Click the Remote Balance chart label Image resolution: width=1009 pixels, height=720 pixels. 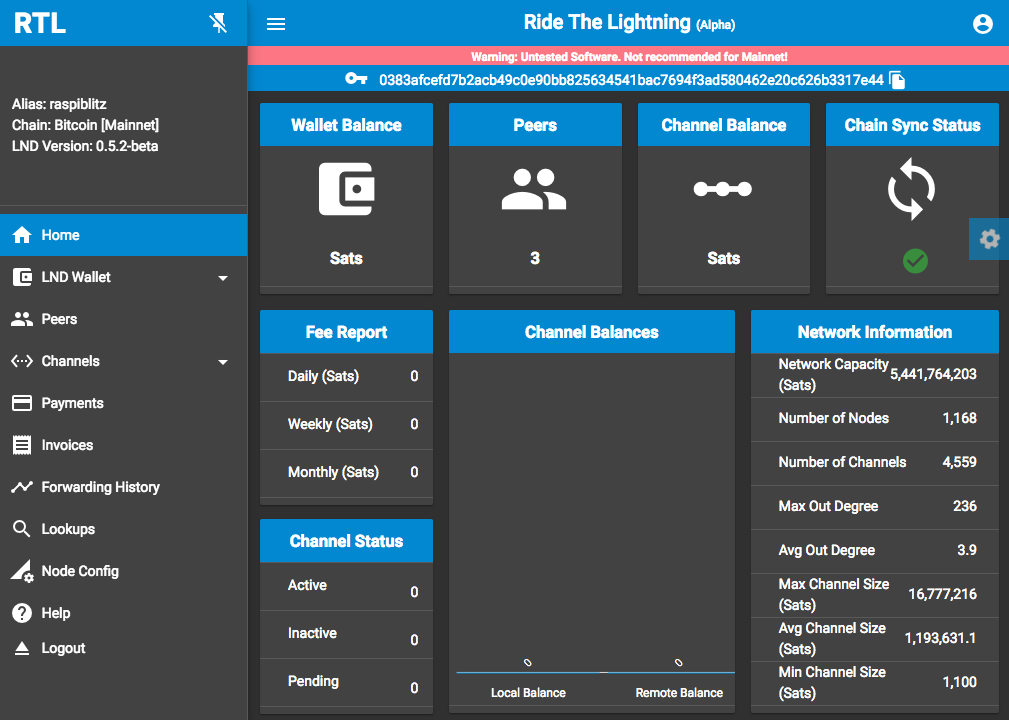tap(679, 693)
